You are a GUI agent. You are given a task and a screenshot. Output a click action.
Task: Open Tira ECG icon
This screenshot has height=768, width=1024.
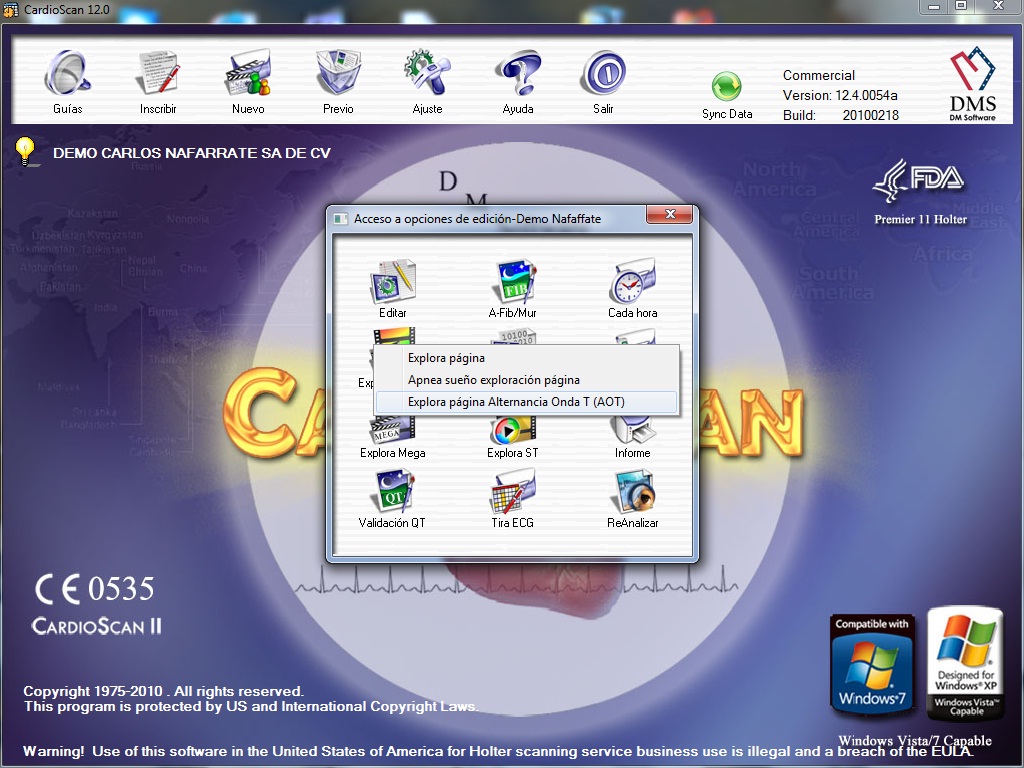513,491
